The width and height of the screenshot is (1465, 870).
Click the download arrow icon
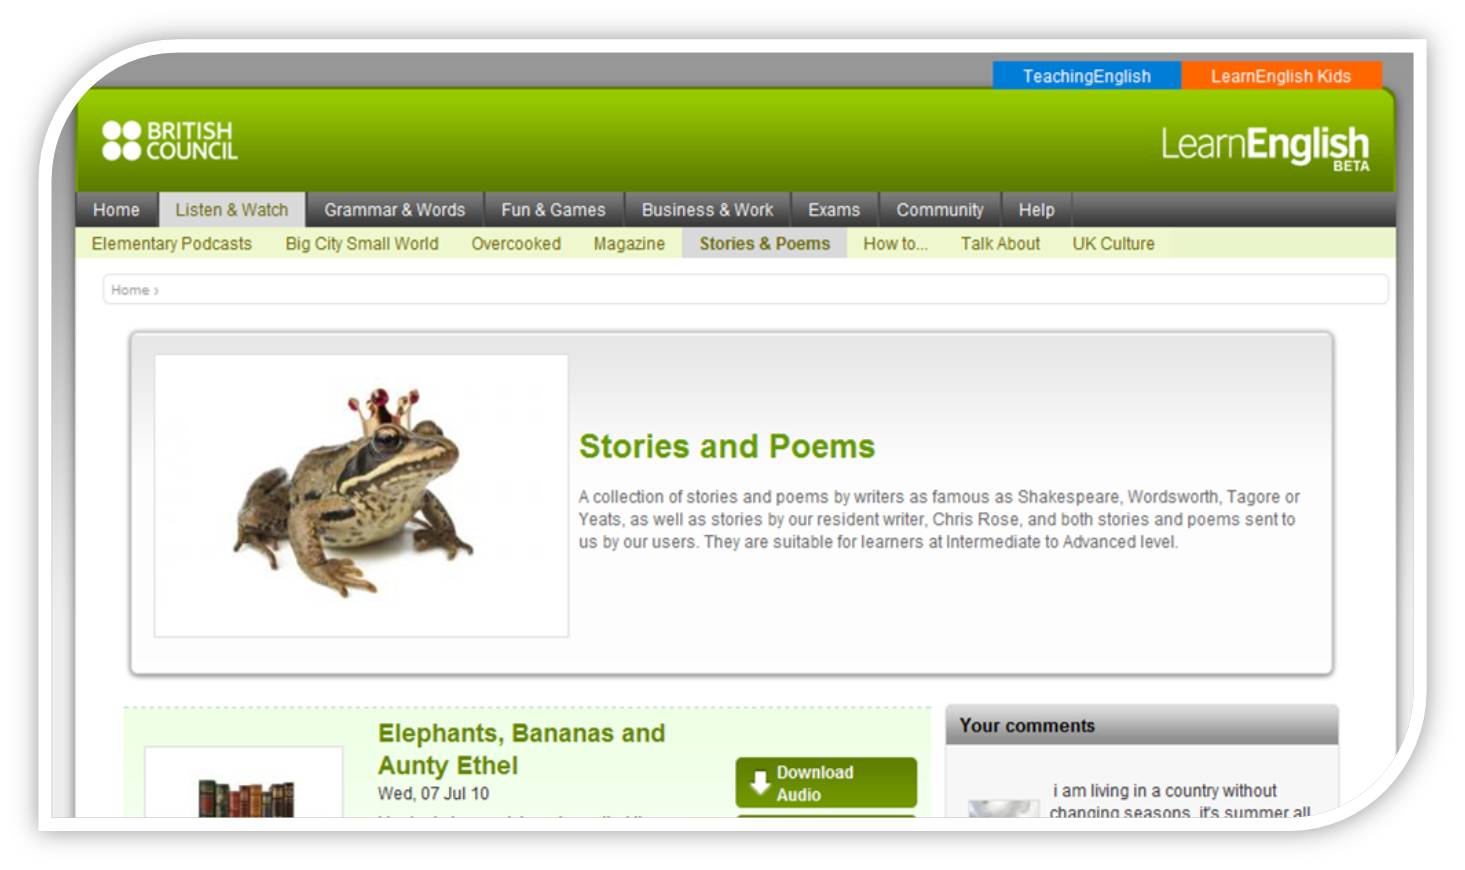pos(760,782)
